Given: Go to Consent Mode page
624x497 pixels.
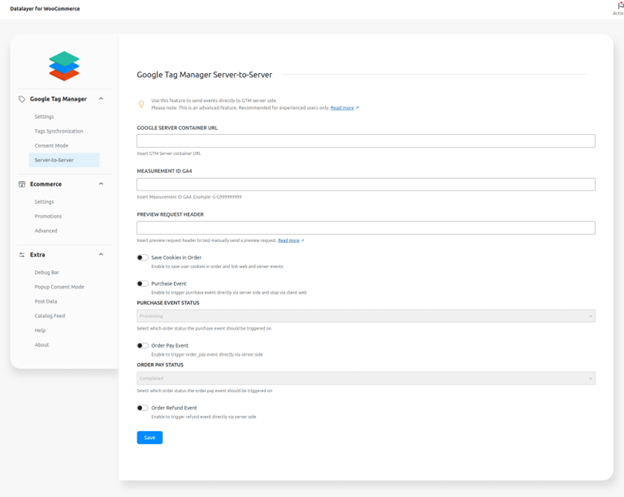Looking at the screenshot, I should click(51, 146).
